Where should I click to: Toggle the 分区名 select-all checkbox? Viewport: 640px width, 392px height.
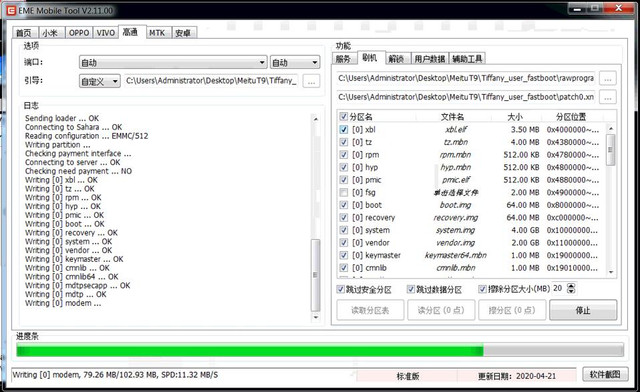click(344, 117)
